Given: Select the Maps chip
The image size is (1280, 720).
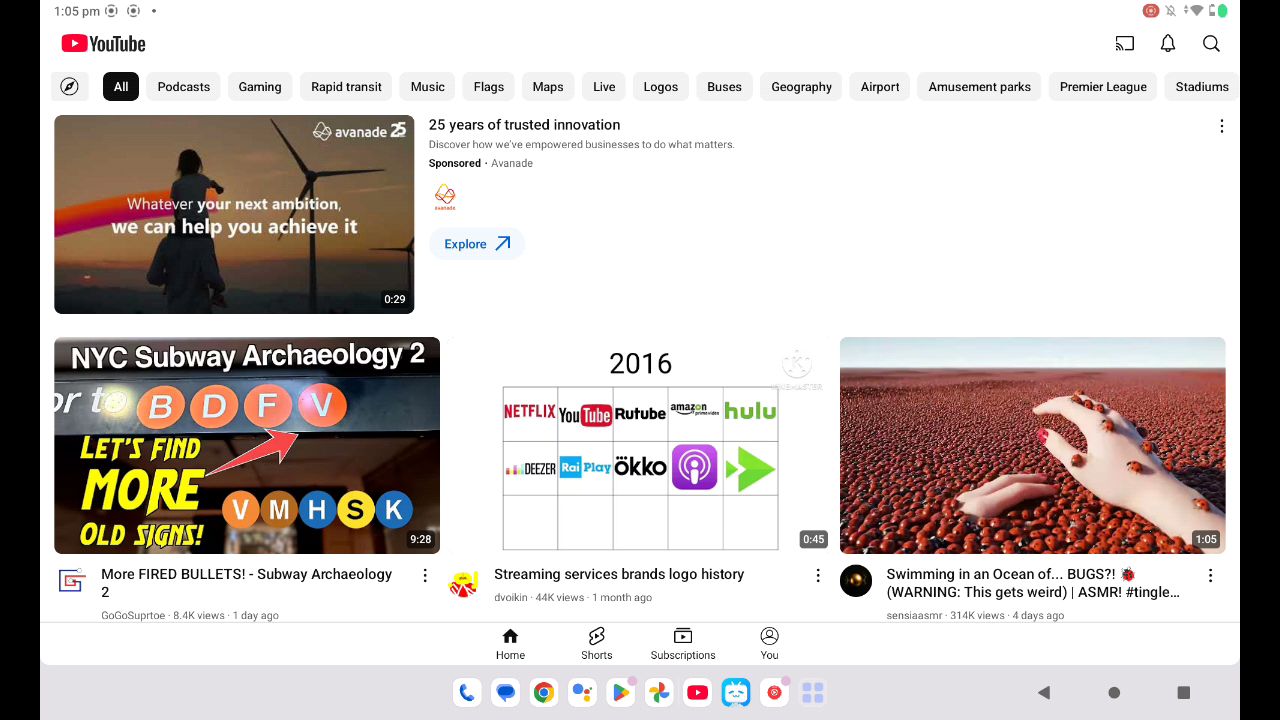Looking at the screenshot, I should coord(548,87).
